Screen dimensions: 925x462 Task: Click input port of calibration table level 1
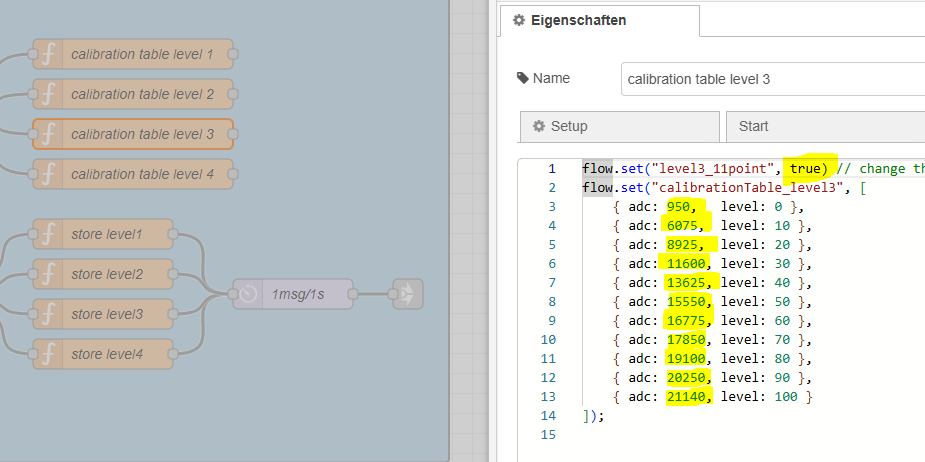click(32, 54)
